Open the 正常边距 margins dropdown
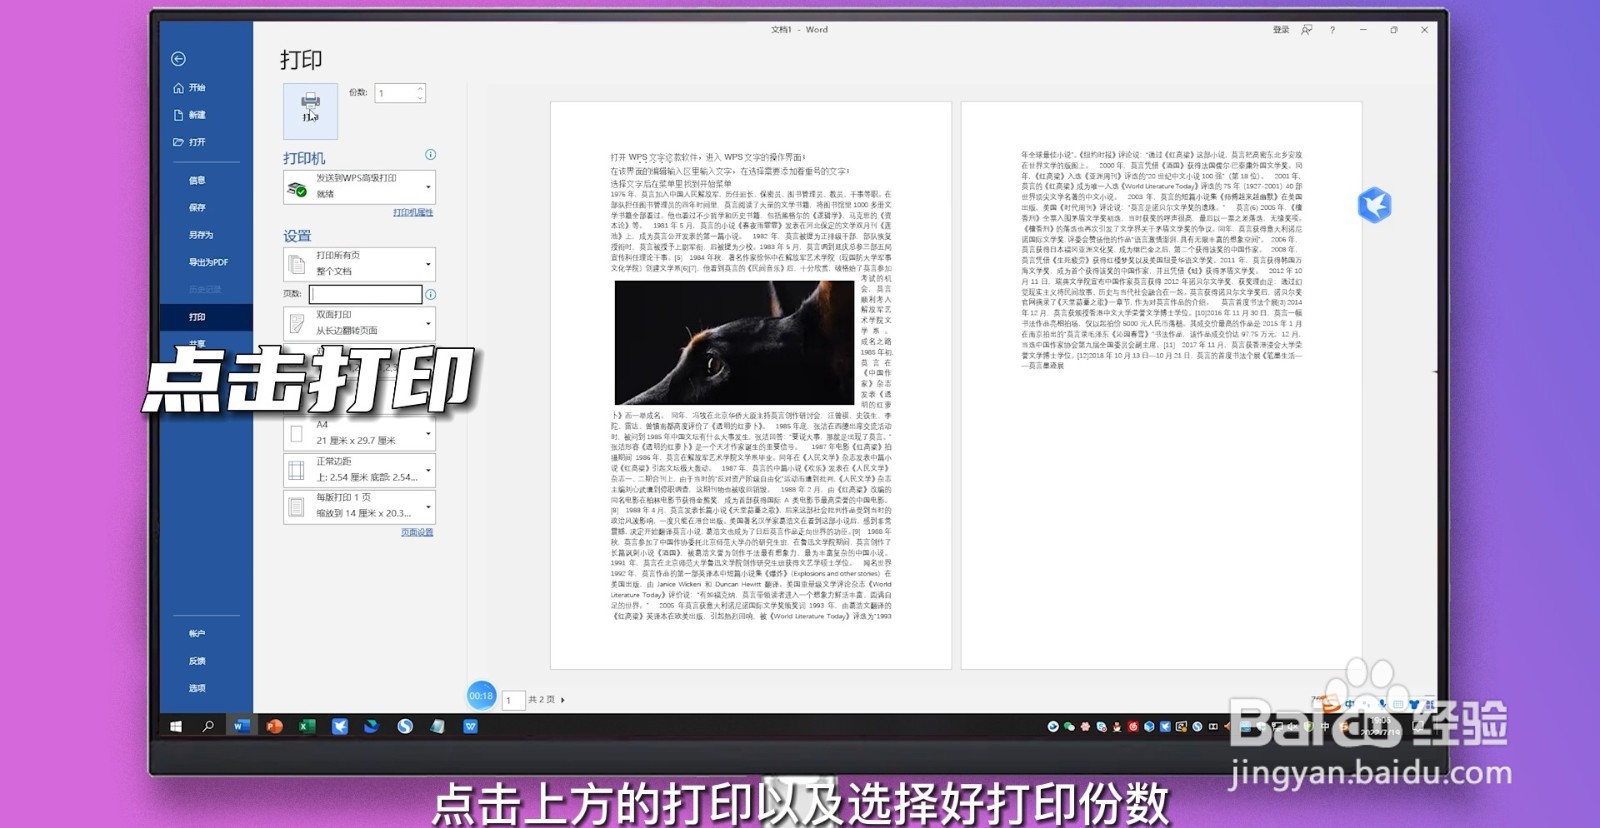This screenshot has height=828, width=1600. point(359,470)
